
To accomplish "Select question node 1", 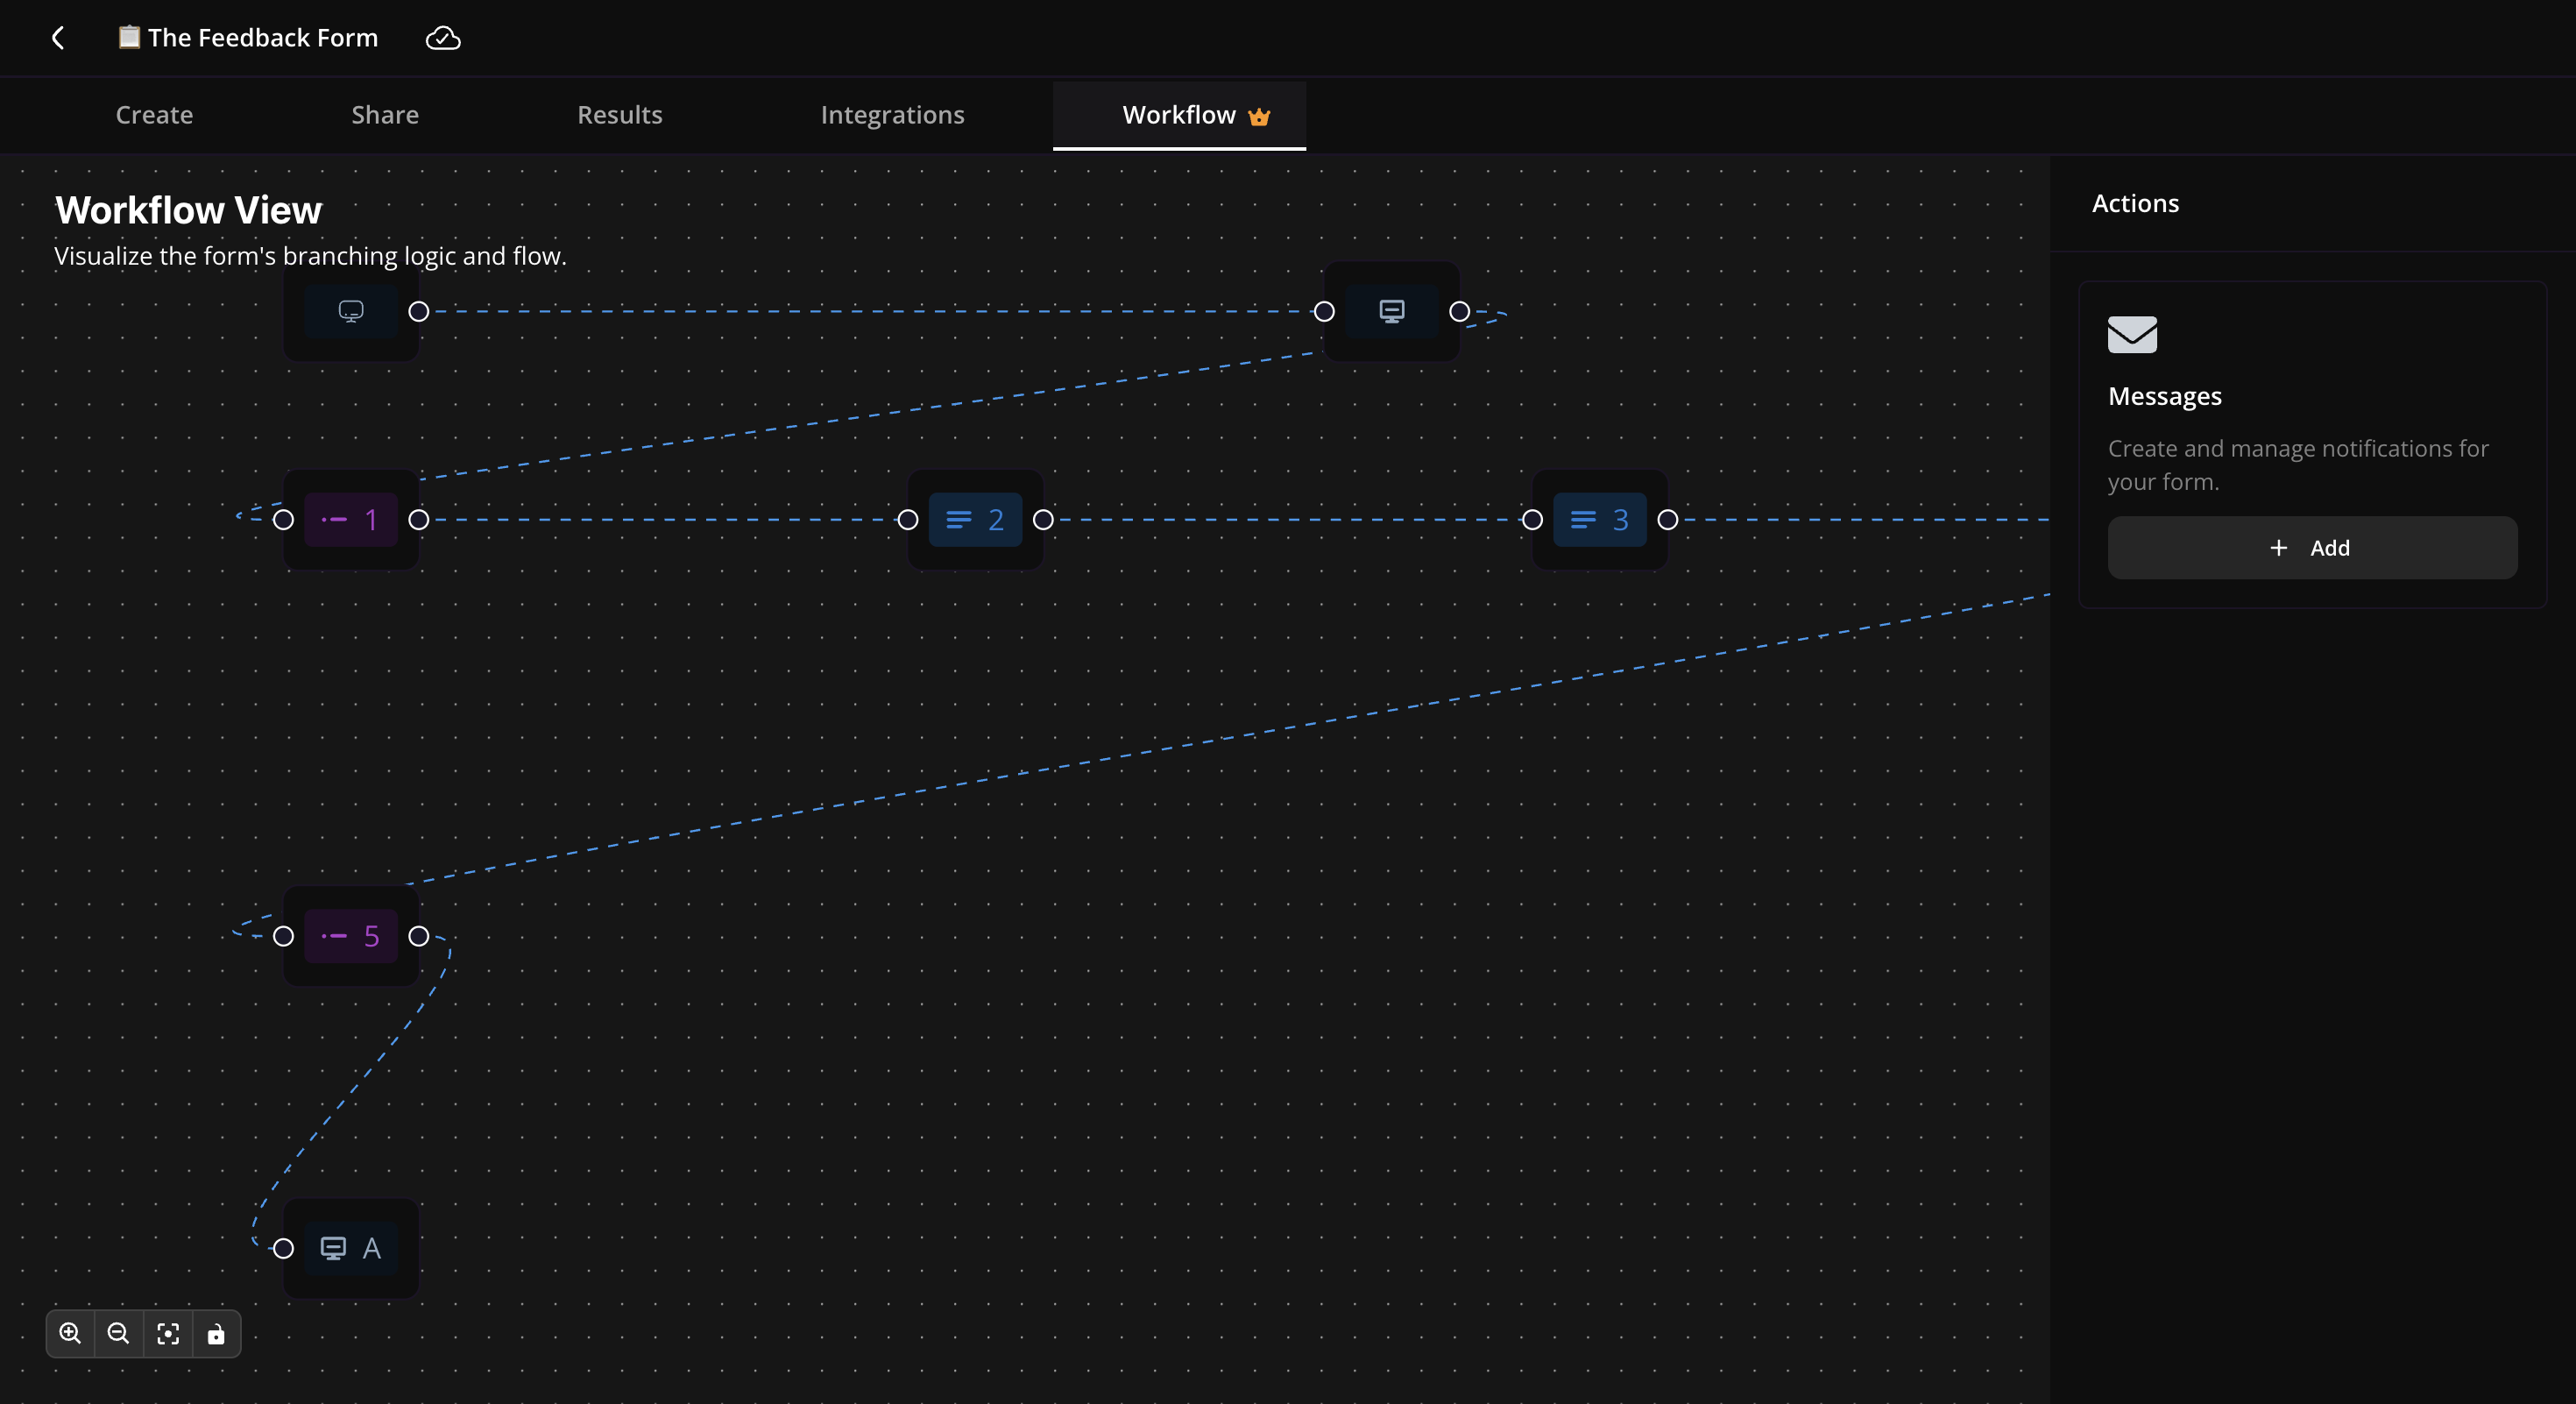I will [x=351, y=520].
